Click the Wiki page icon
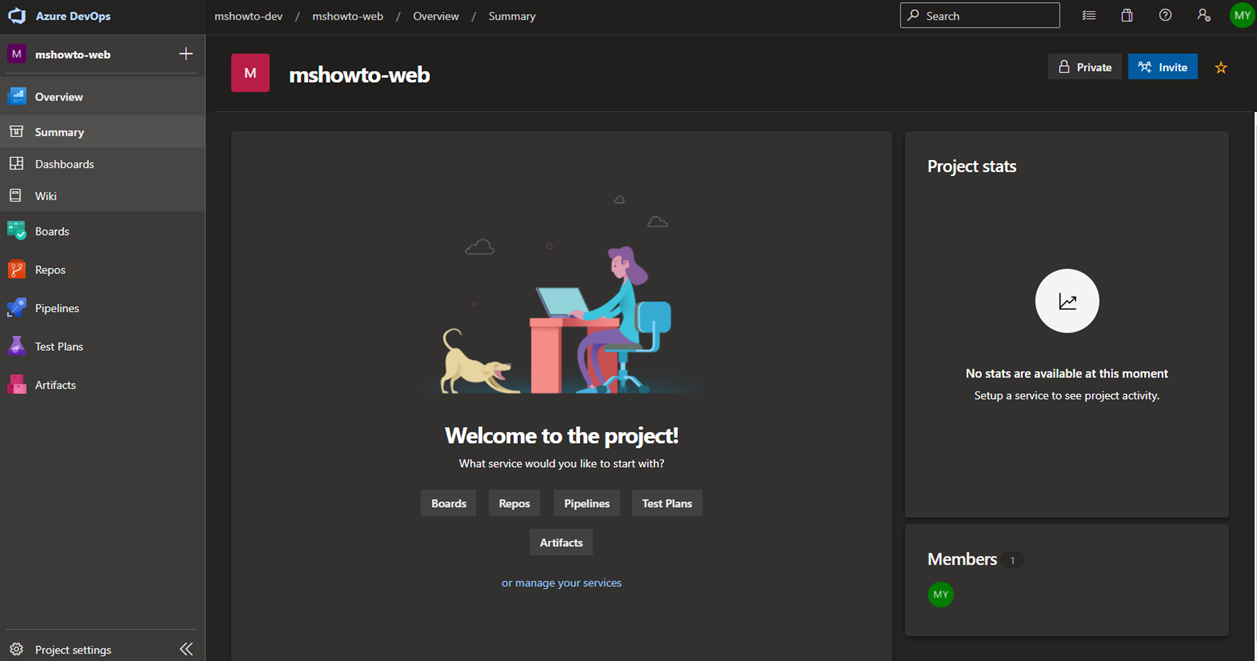The width and height of the screenshot is (1257, 661). coord(16,196)
